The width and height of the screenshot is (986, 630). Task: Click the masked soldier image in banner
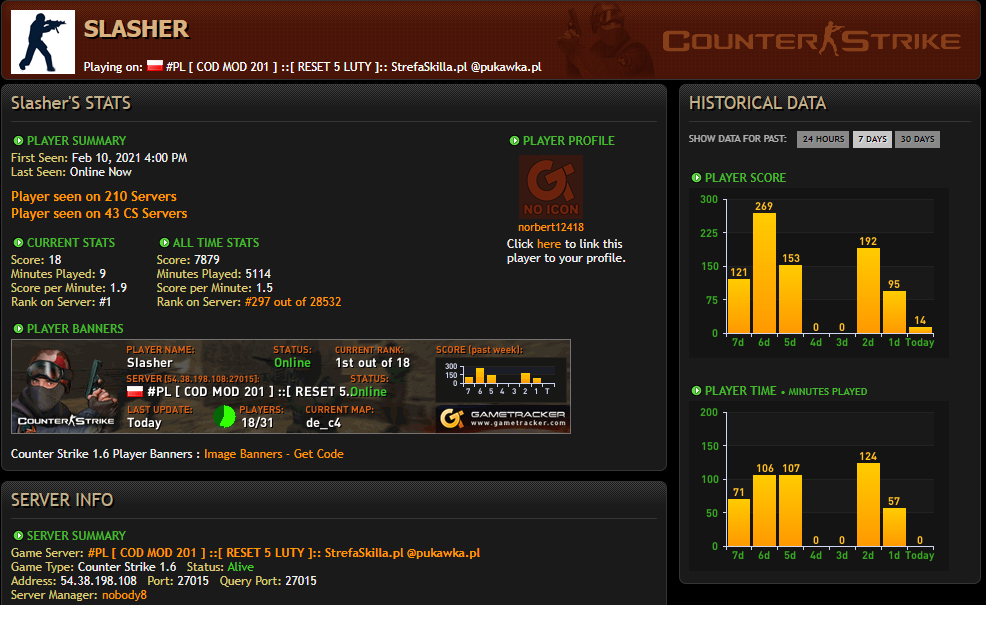pos(66,386)
